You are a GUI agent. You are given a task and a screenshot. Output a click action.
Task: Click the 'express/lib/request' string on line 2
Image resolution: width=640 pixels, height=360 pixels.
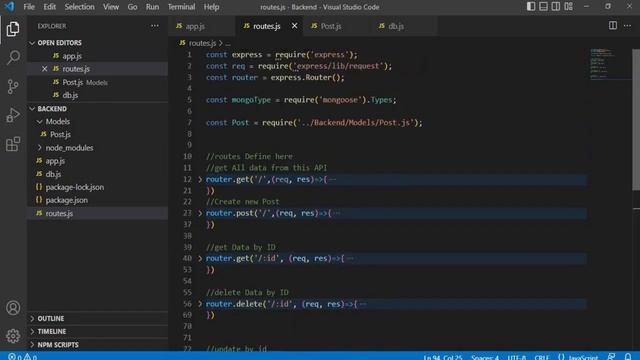pos(338,66)
